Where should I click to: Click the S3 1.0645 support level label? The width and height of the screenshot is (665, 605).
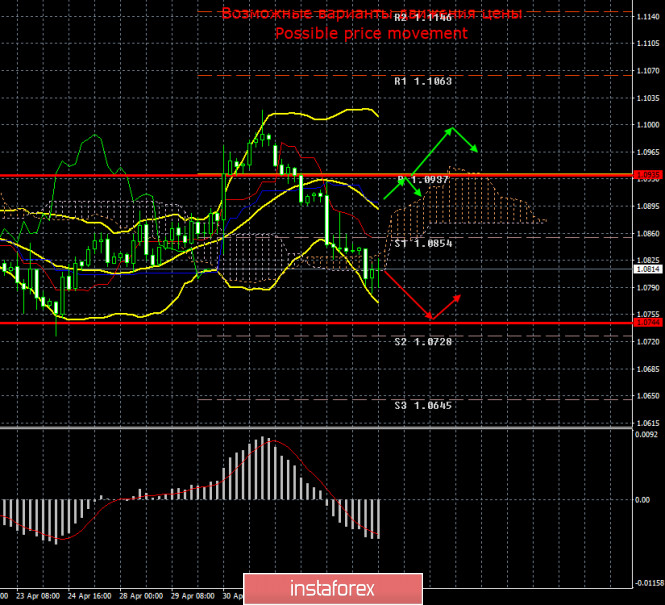click(423, 405)
